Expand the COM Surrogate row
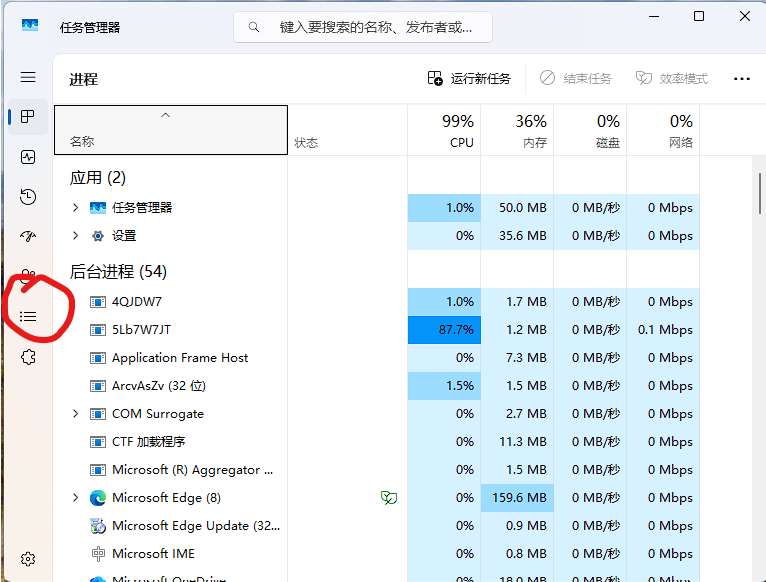 pos(75,413)
